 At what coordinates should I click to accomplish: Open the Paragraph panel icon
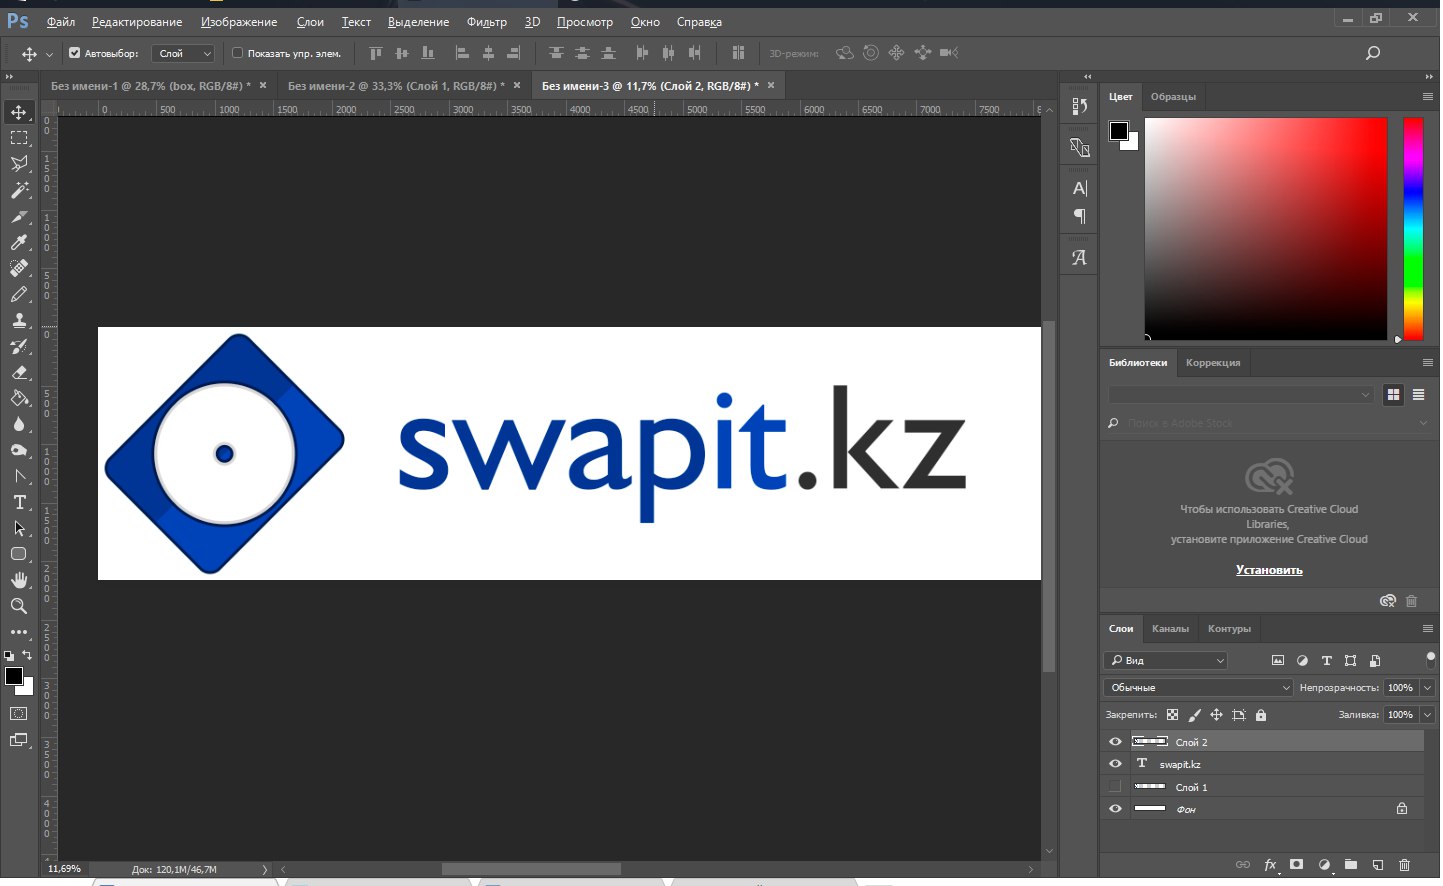click(x=1079, y=216)
